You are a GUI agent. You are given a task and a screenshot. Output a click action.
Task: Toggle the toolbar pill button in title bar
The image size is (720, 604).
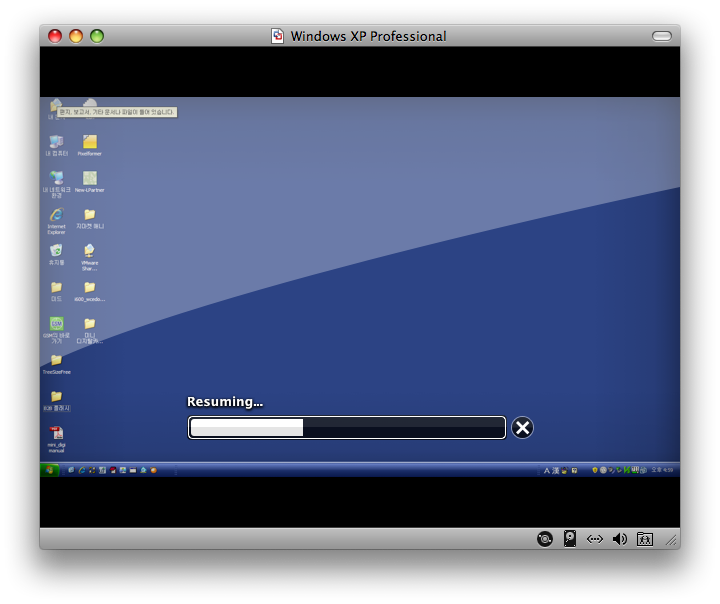click(x=662, y=36)
